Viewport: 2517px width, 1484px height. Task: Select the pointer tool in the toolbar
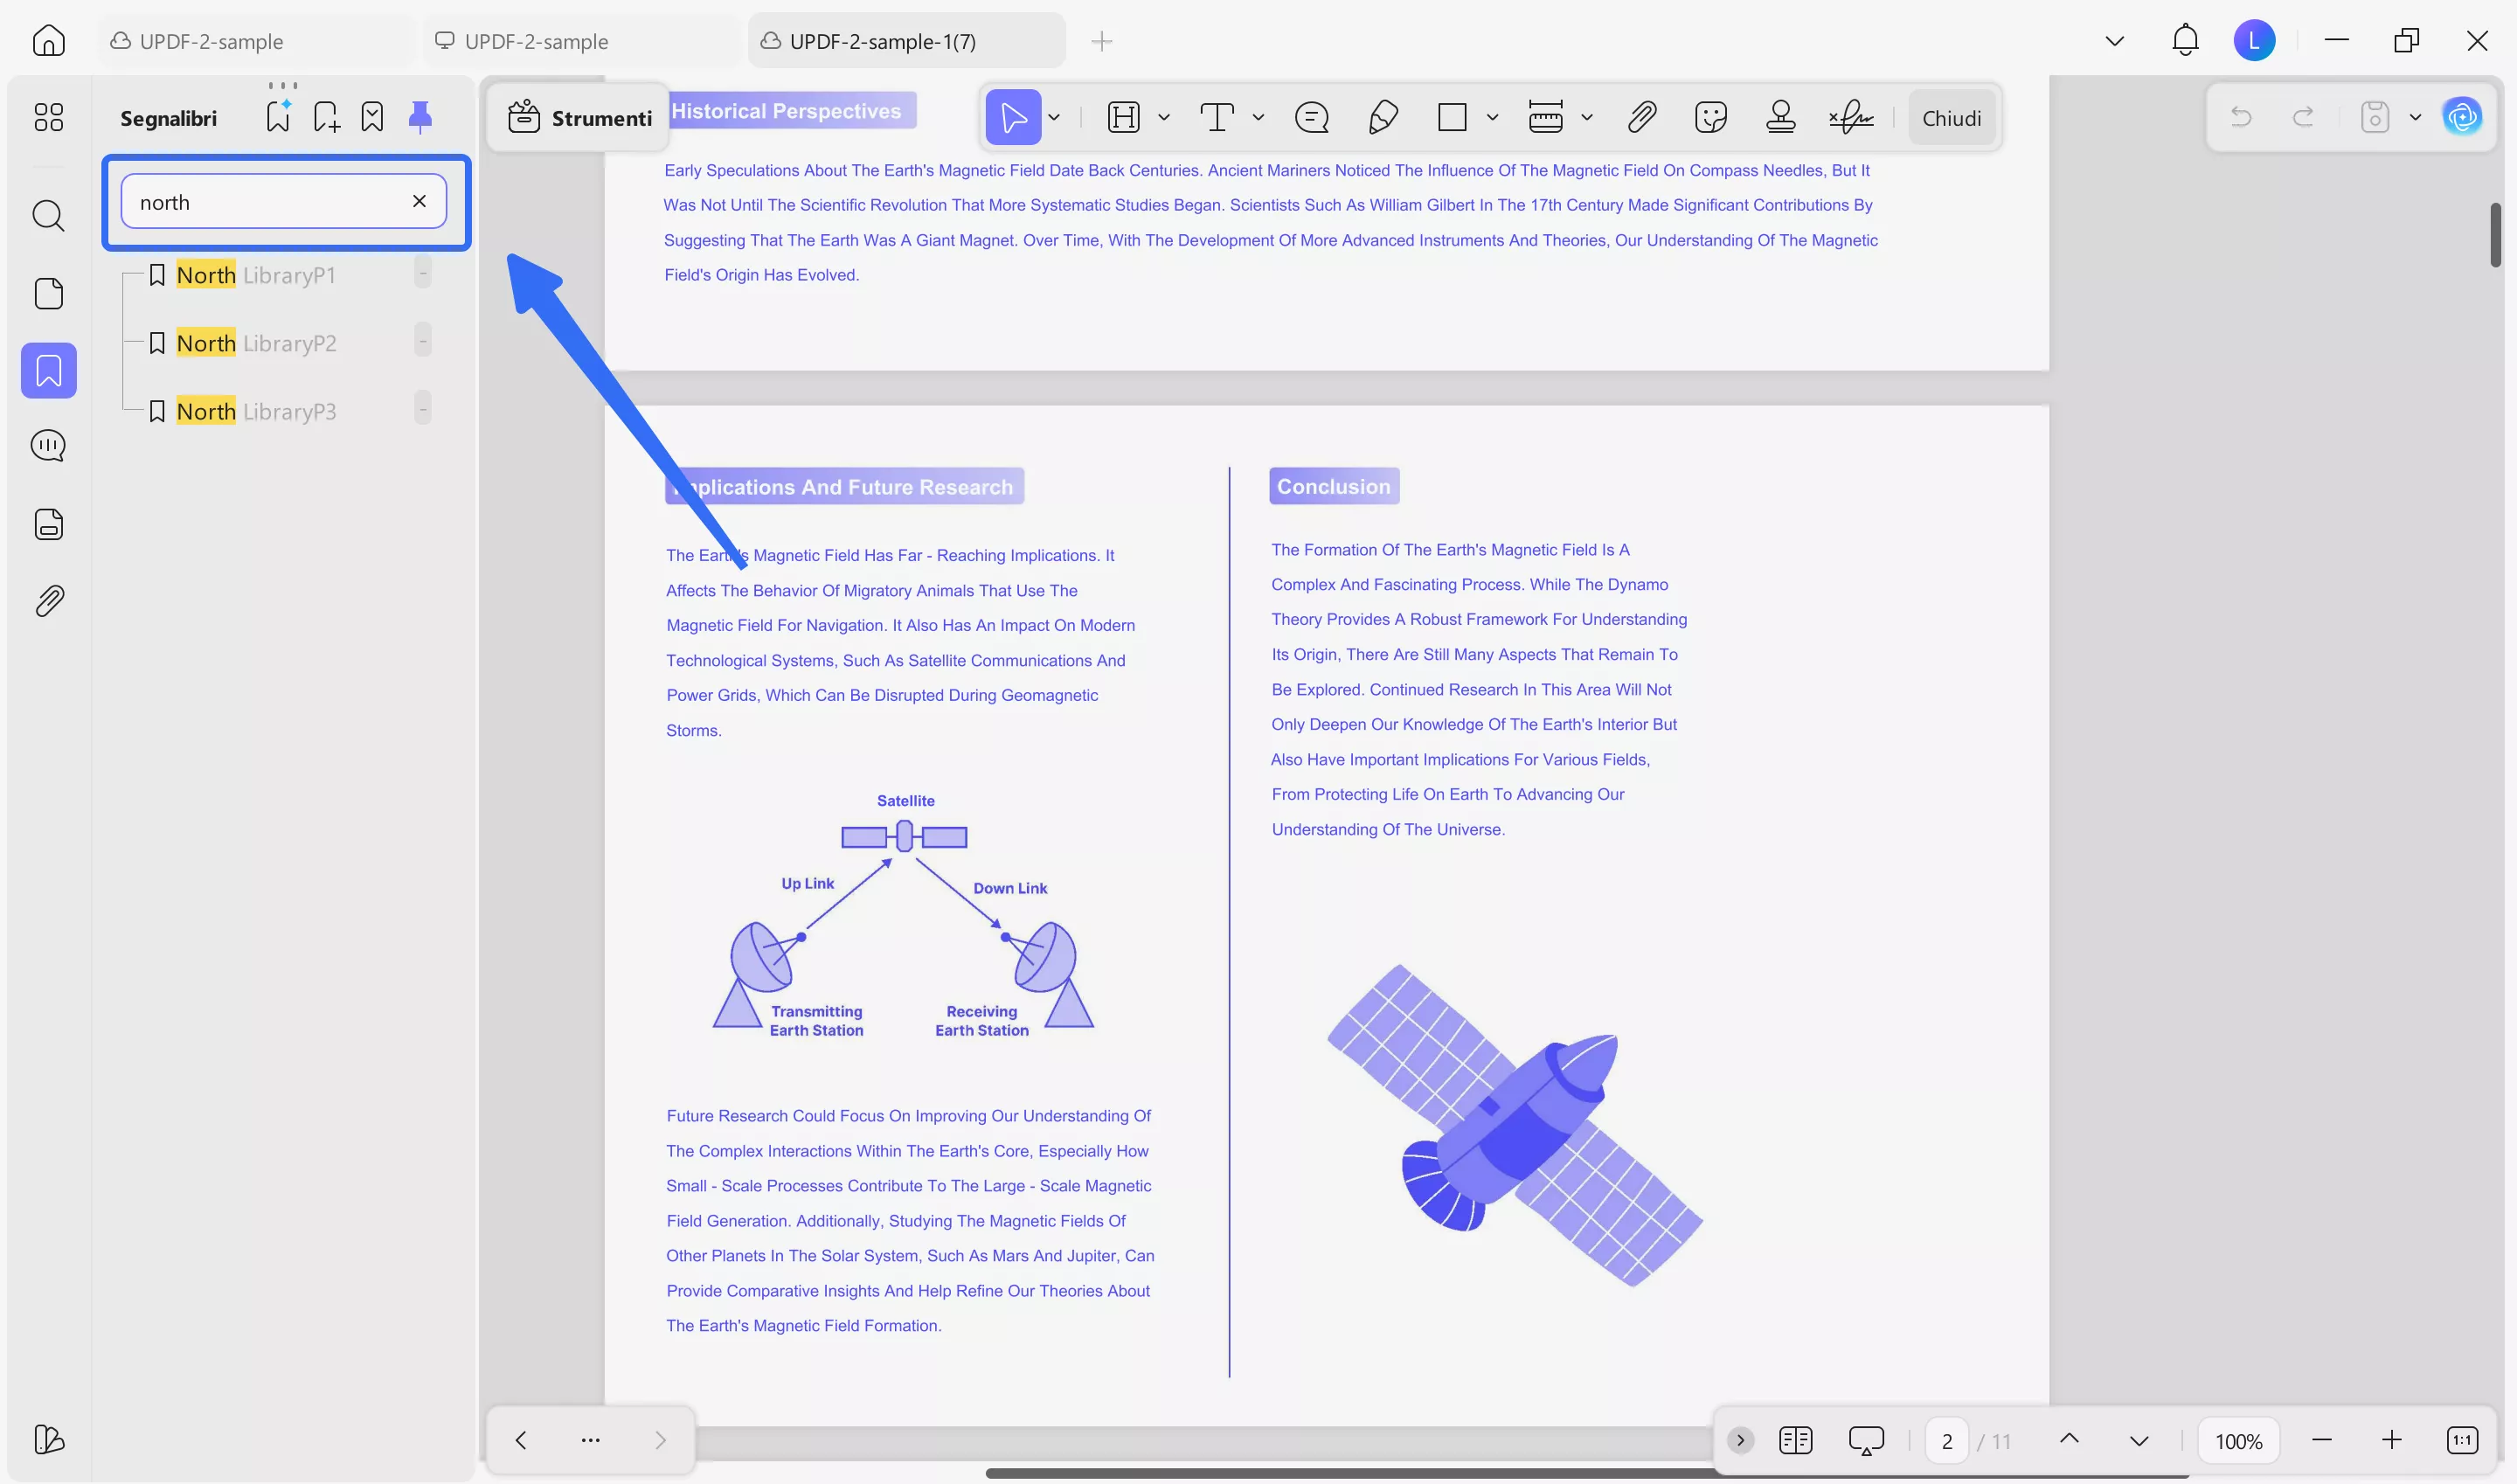pos(1013,117)
